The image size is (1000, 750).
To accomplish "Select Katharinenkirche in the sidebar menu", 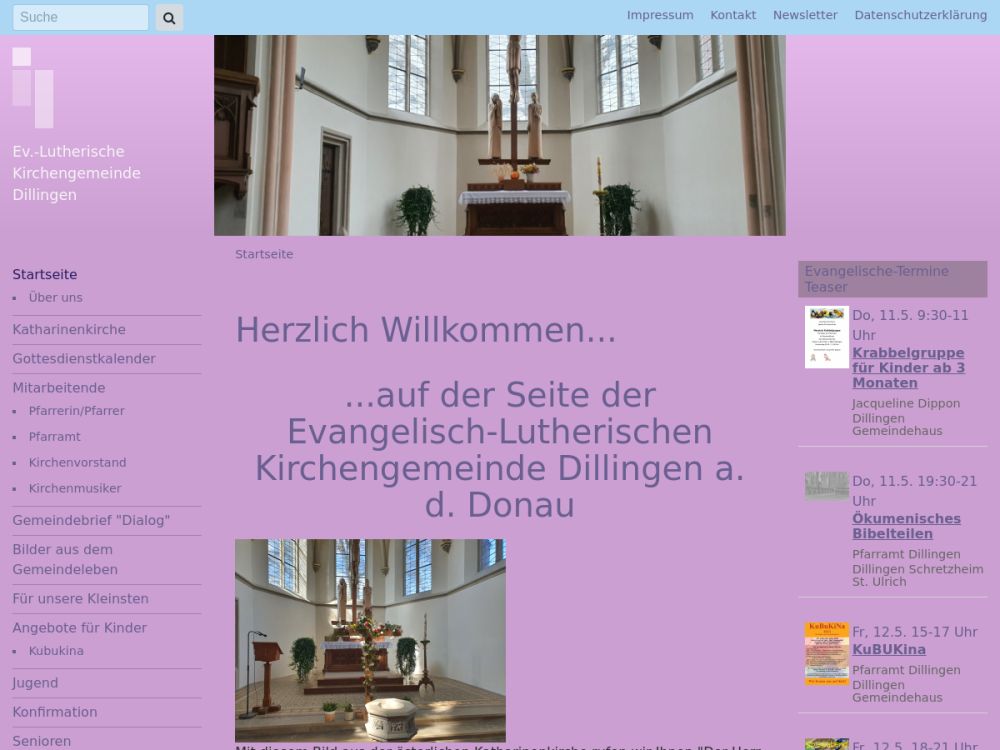I will point(69,330).
